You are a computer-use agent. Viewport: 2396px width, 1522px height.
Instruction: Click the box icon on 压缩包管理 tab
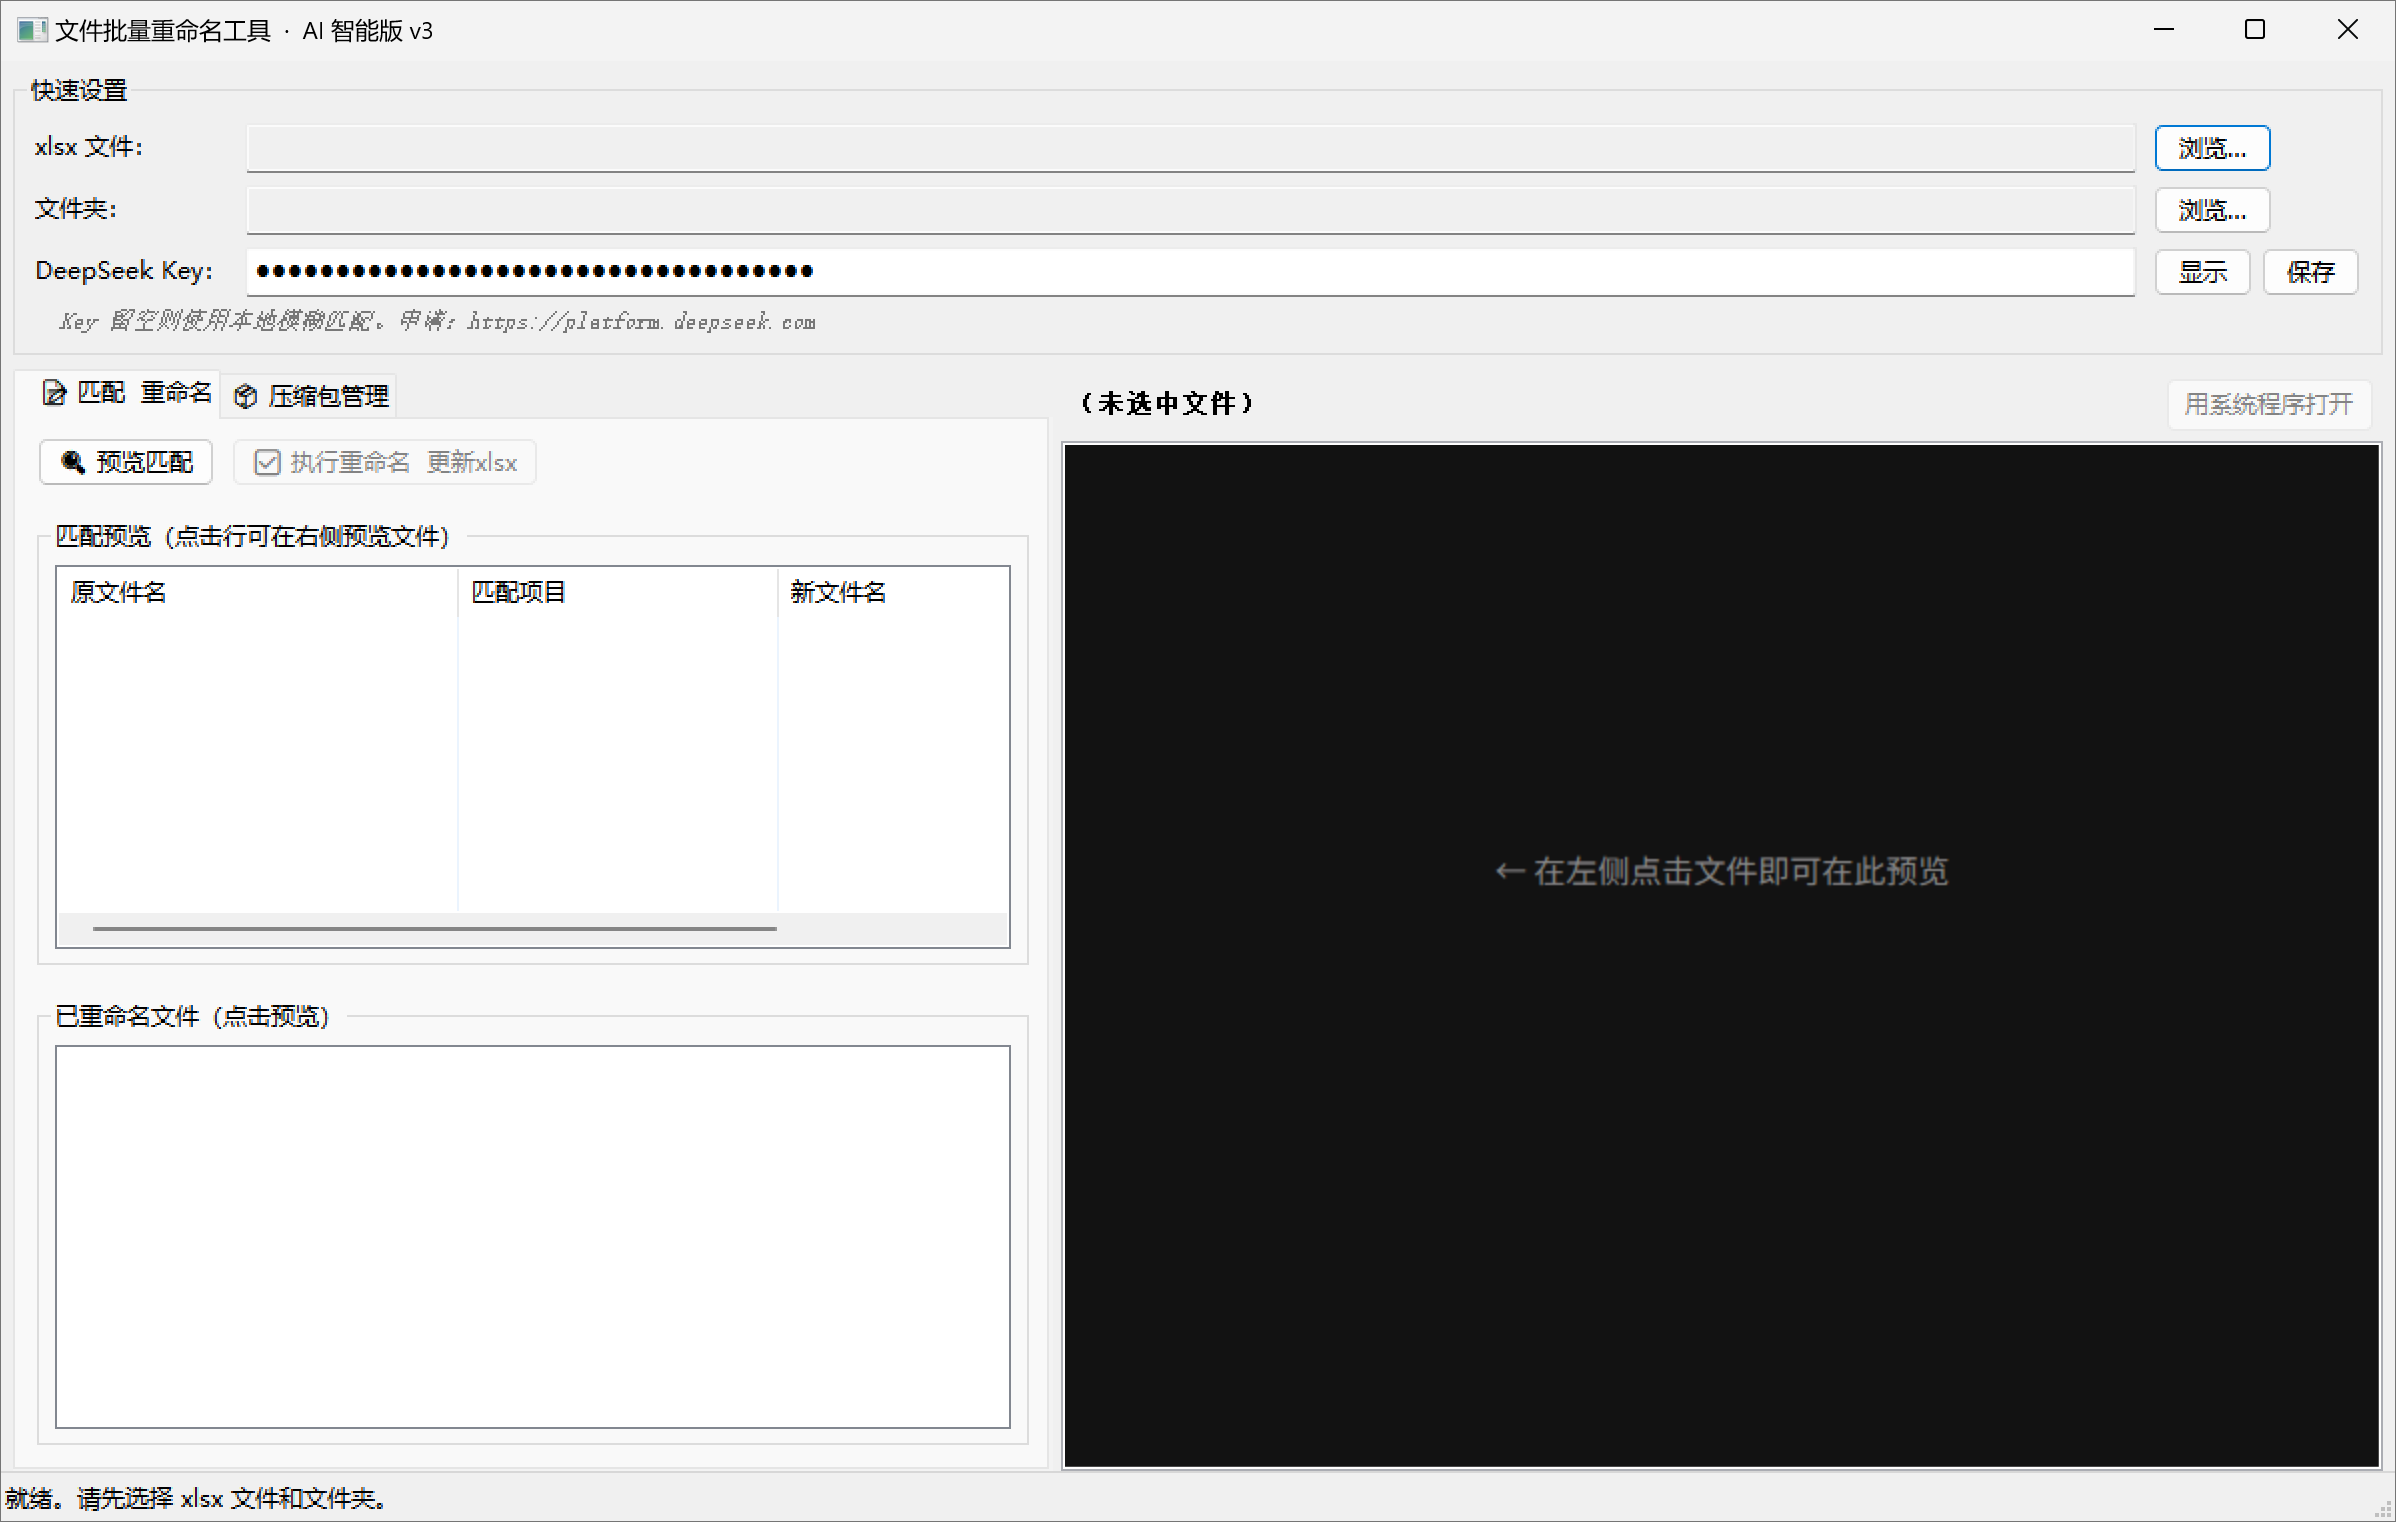245,397
